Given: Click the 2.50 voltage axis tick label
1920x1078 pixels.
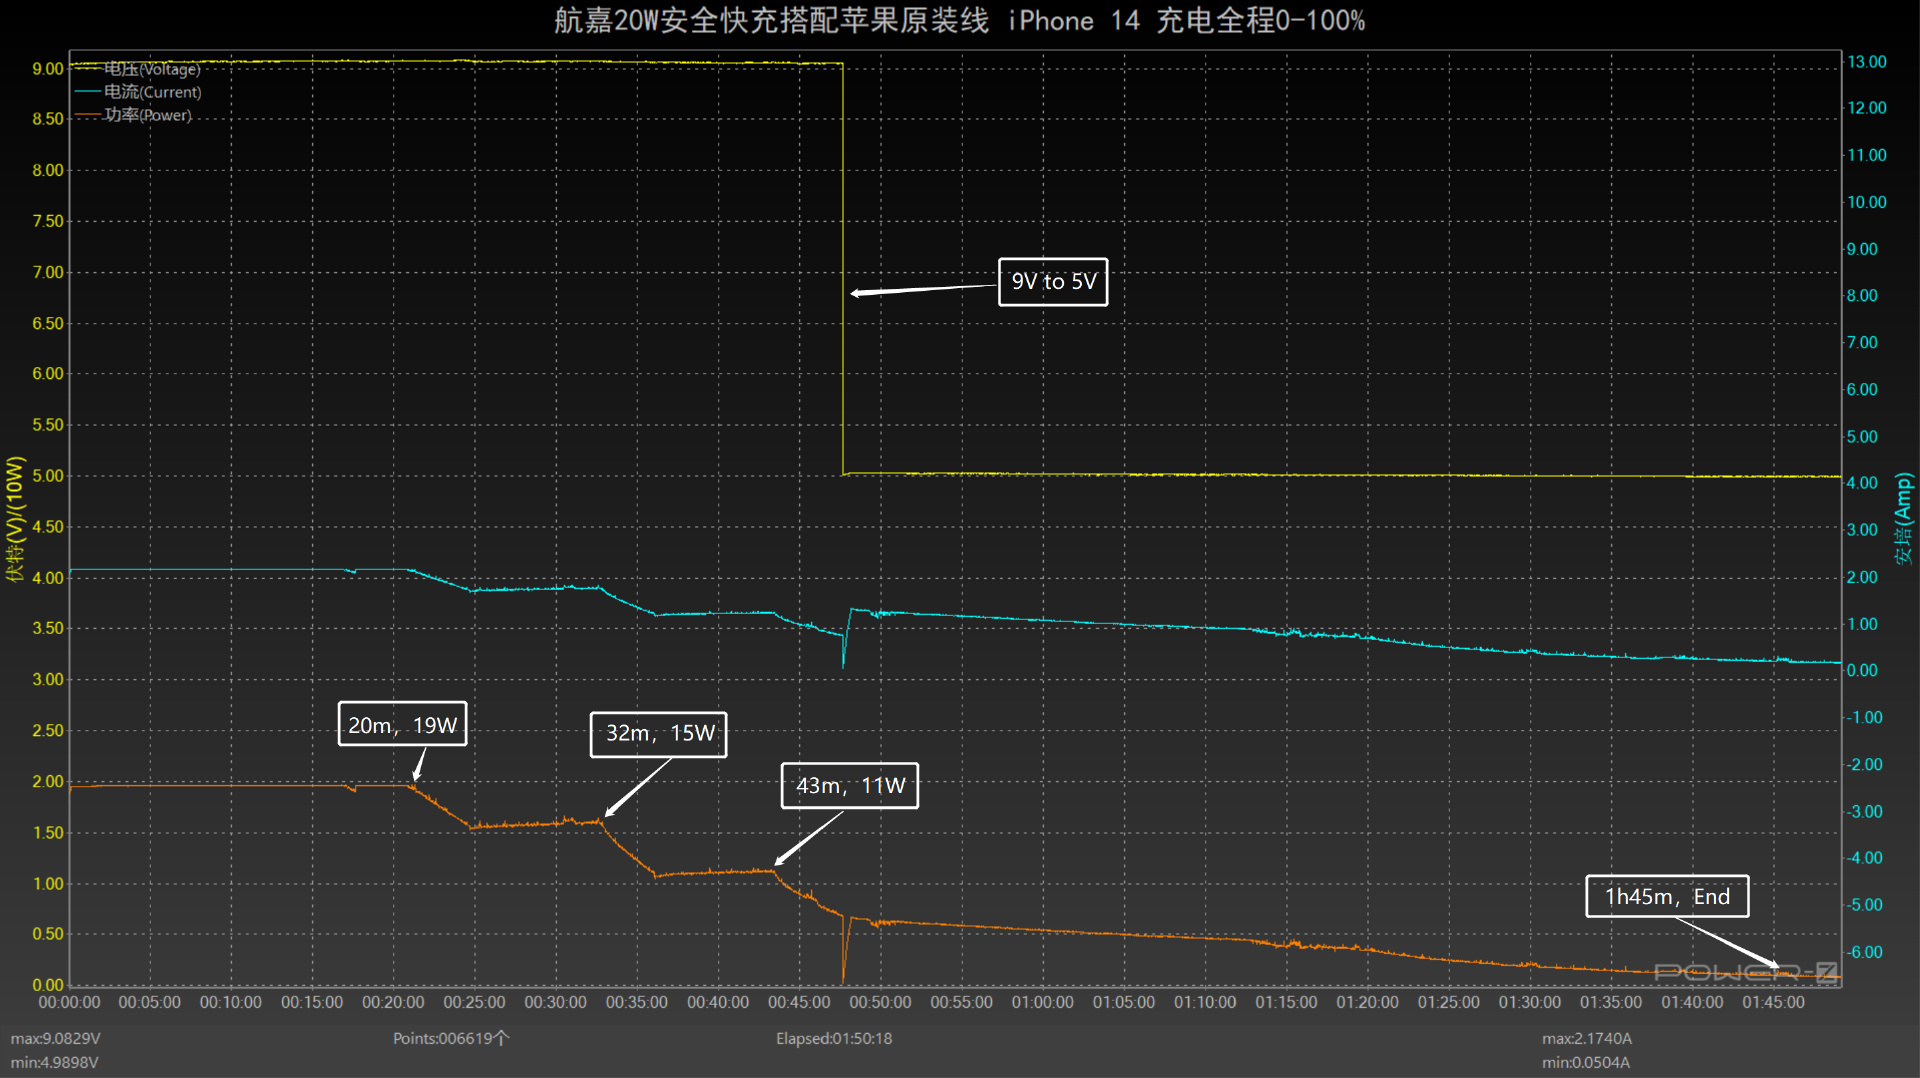Looking at the screenshot, I should (48, 730).
